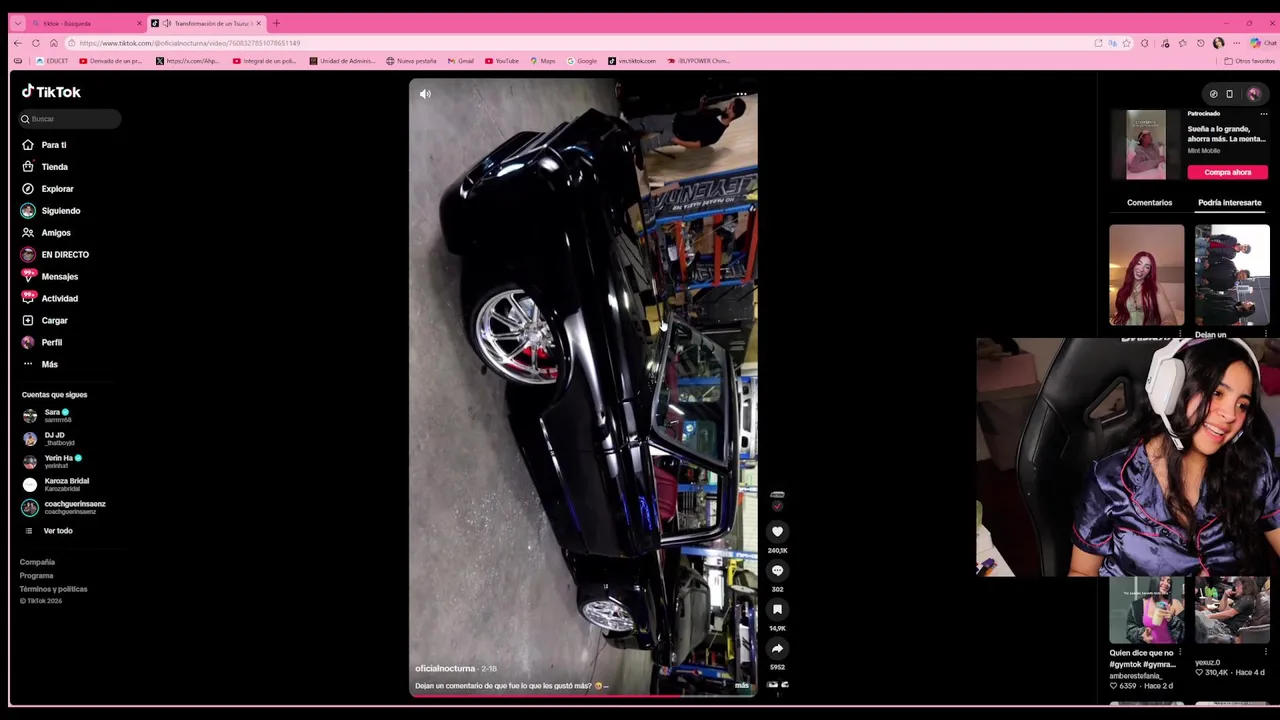Open the browser tab search dropdown
The width and height of the screenshot is (1280, 720).
(17, 23)
